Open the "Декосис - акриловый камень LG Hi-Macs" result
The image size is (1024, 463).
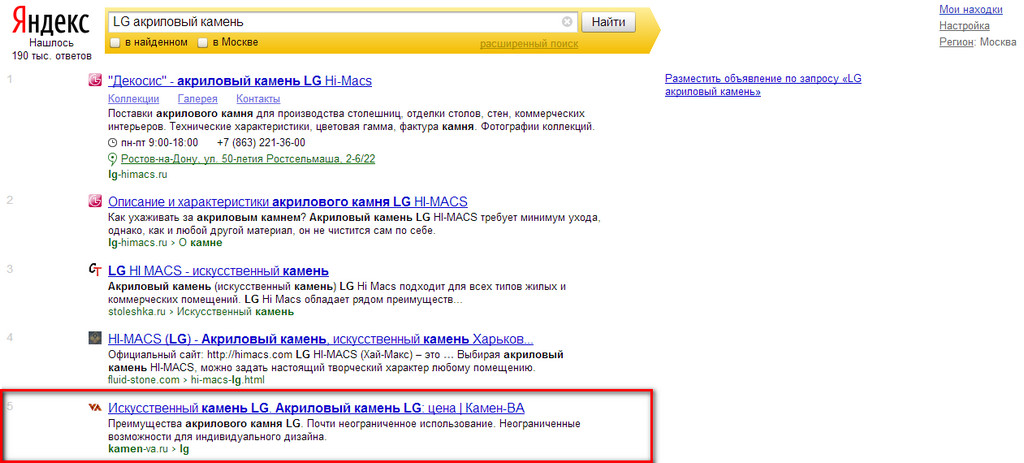tap(240, 81)
